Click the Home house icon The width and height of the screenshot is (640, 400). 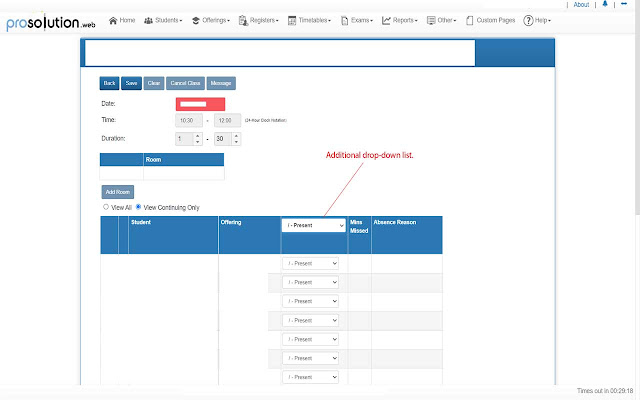(113, 20)
